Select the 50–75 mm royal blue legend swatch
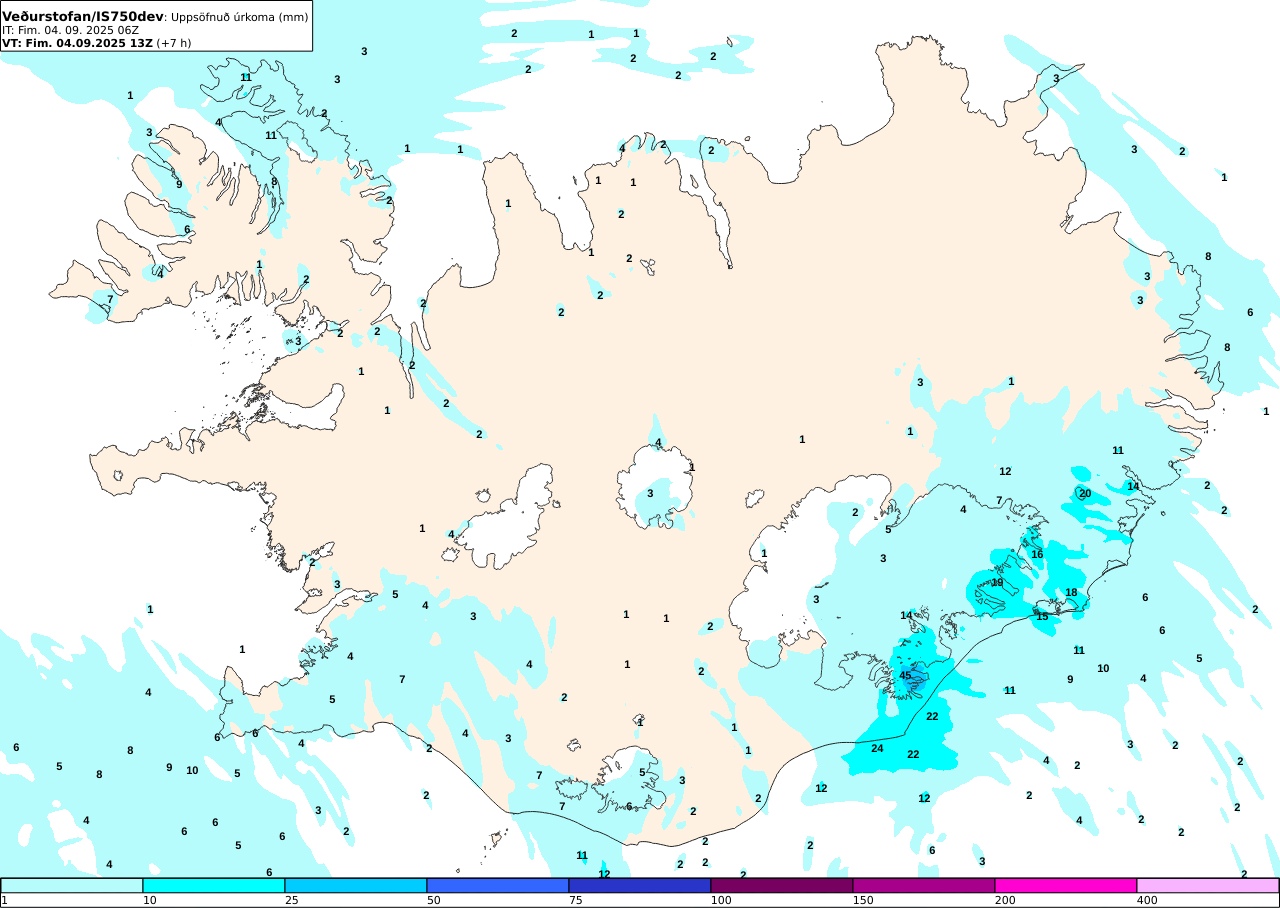Image resolution: width=1280 pixels, height=908 pixels. [498, 885]
